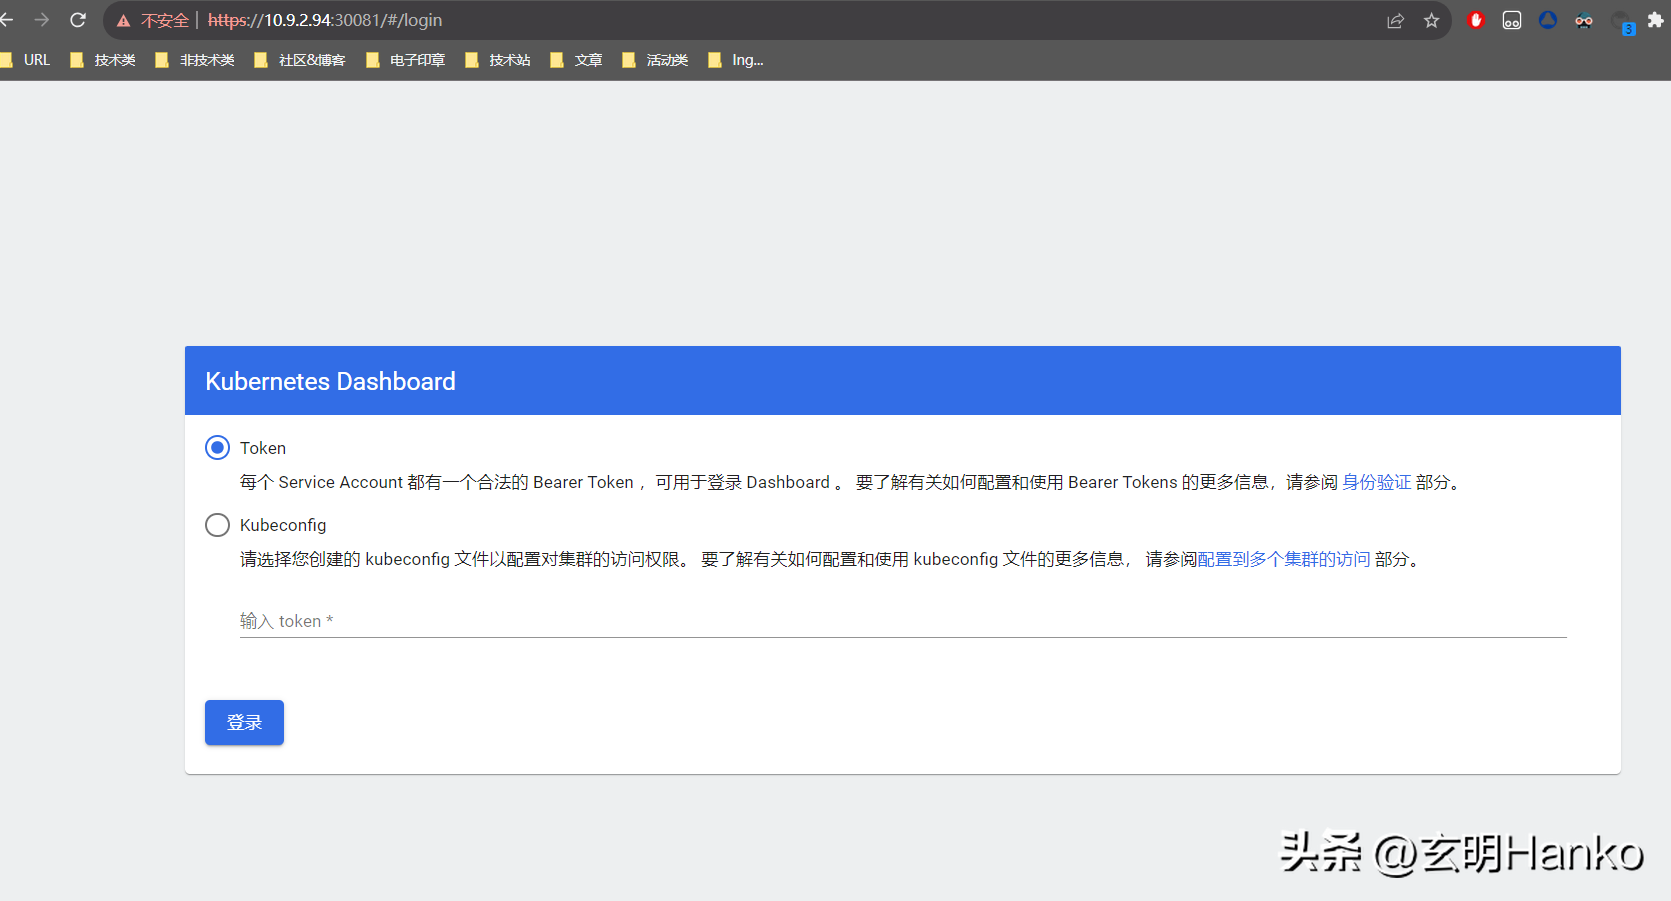Screen dimensions: 1671x901
Task: Open the 社区&博客 bookmark folder
Action: click(300, 60)
